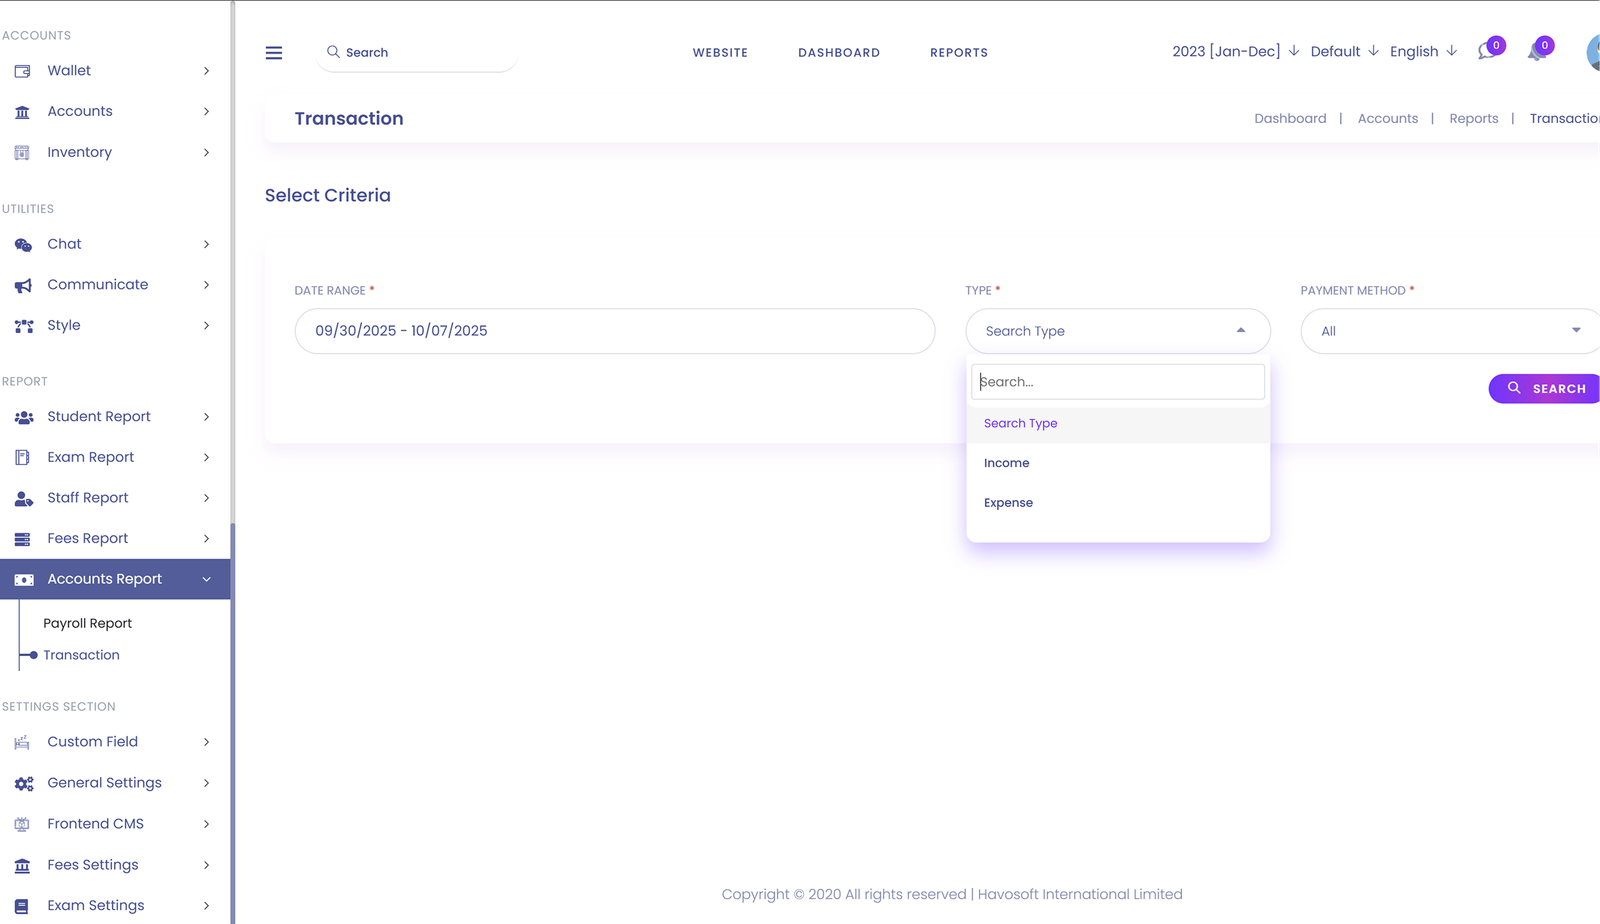Image resolution: width=1600 pixels, height=924 pixels.
Task: Click the Chat bubbles sidebar icon
Action: click(23, 245)
